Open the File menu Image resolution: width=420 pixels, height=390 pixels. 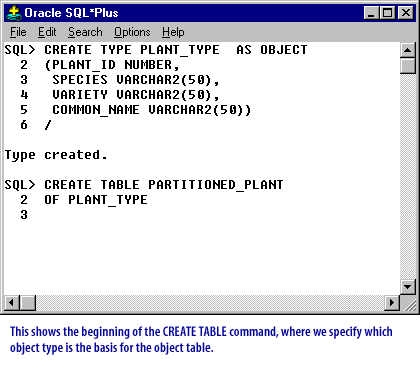coord(18,32)
